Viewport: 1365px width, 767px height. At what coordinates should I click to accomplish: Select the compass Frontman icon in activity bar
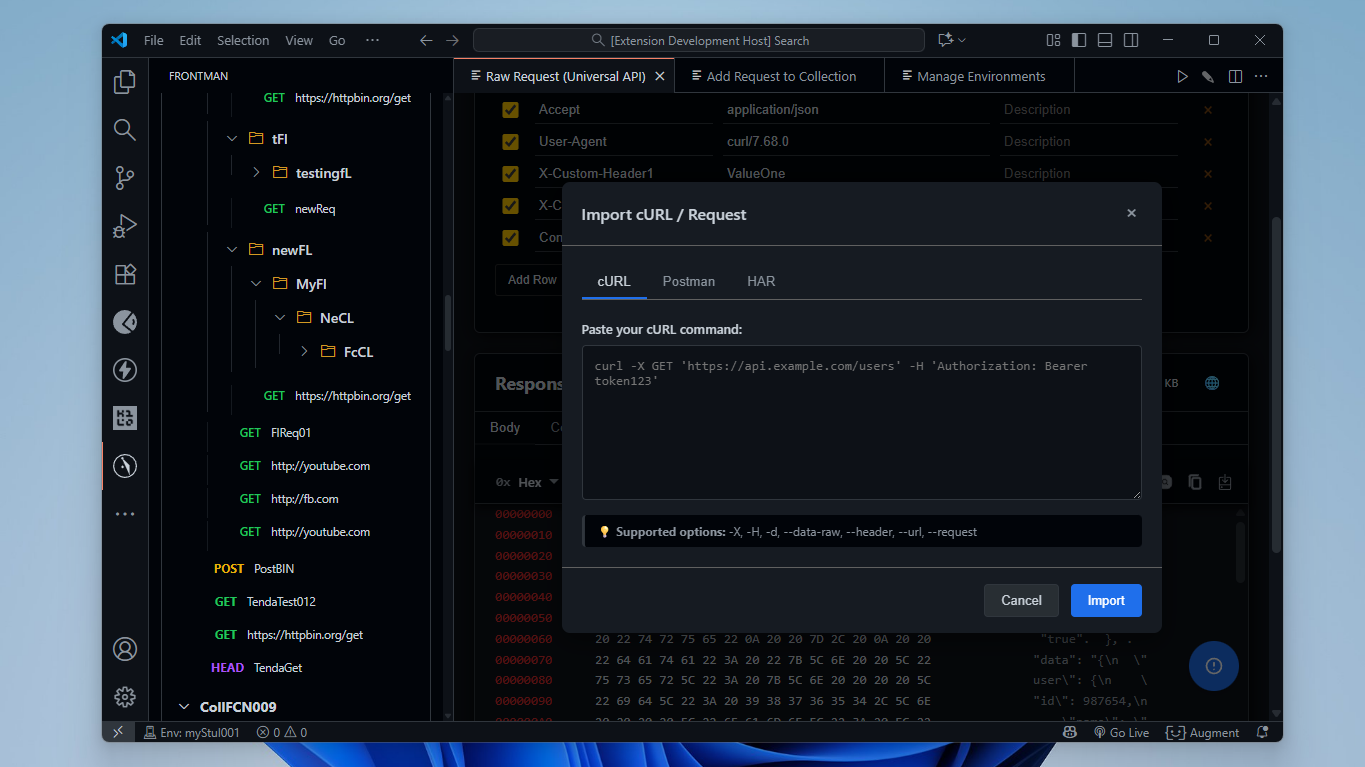click(x=125, y=466)
